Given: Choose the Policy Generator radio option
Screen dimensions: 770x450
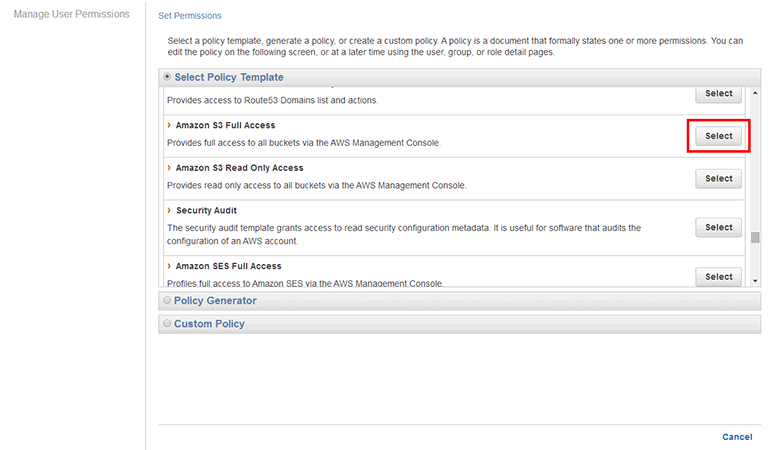Looking at the screenshot, I should pyautogui.click(x=167, y=300).
